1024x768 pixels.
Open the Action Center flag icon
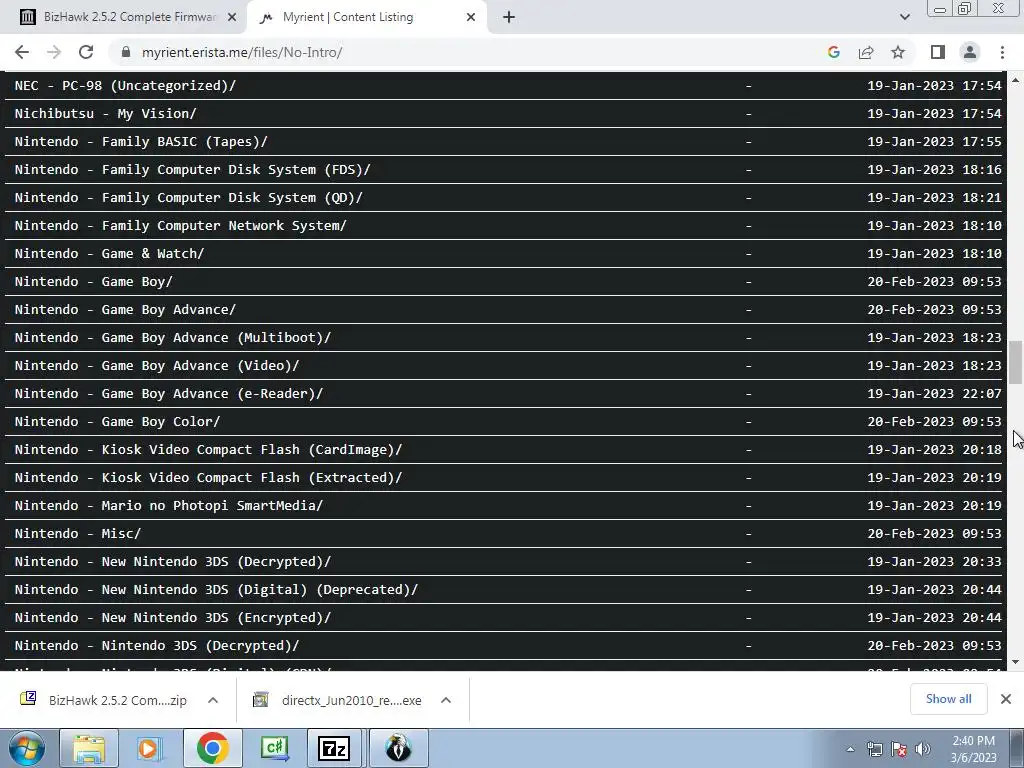pos(899,749)
